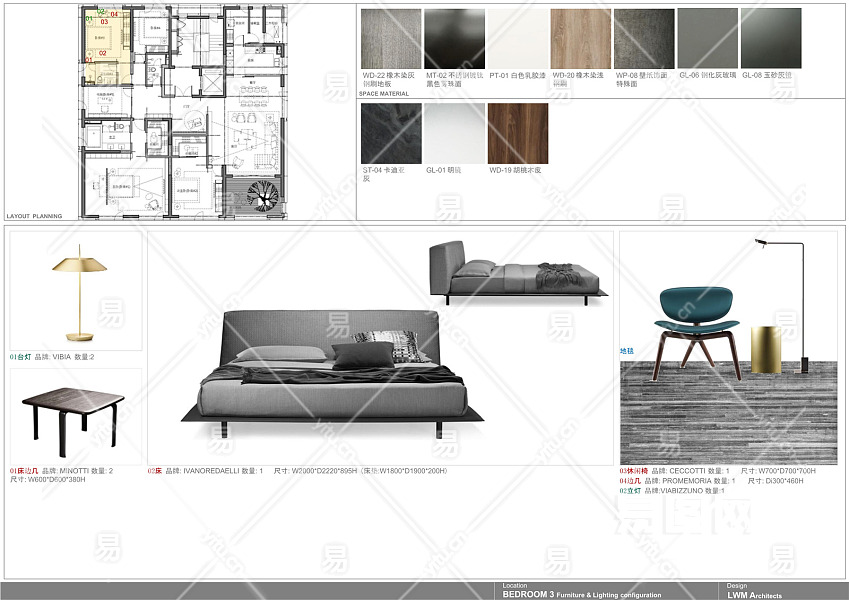Choose the ST-04 dark stone swatch

391,133
